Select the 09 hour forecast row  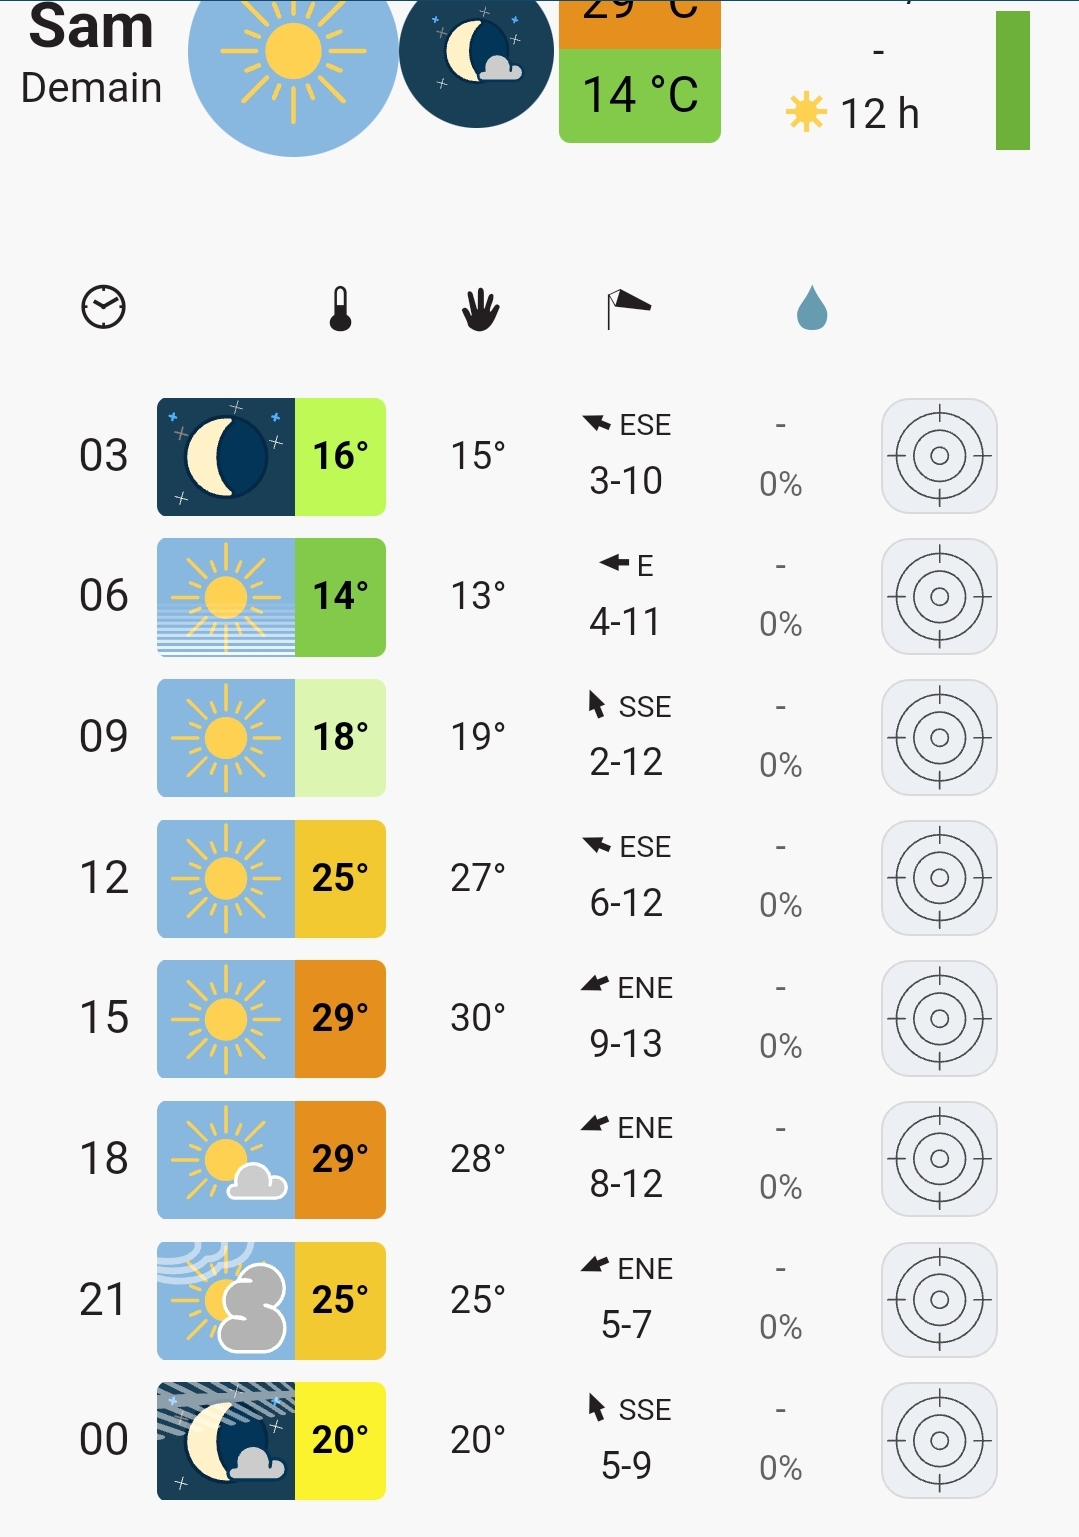(x=539, y=738)
